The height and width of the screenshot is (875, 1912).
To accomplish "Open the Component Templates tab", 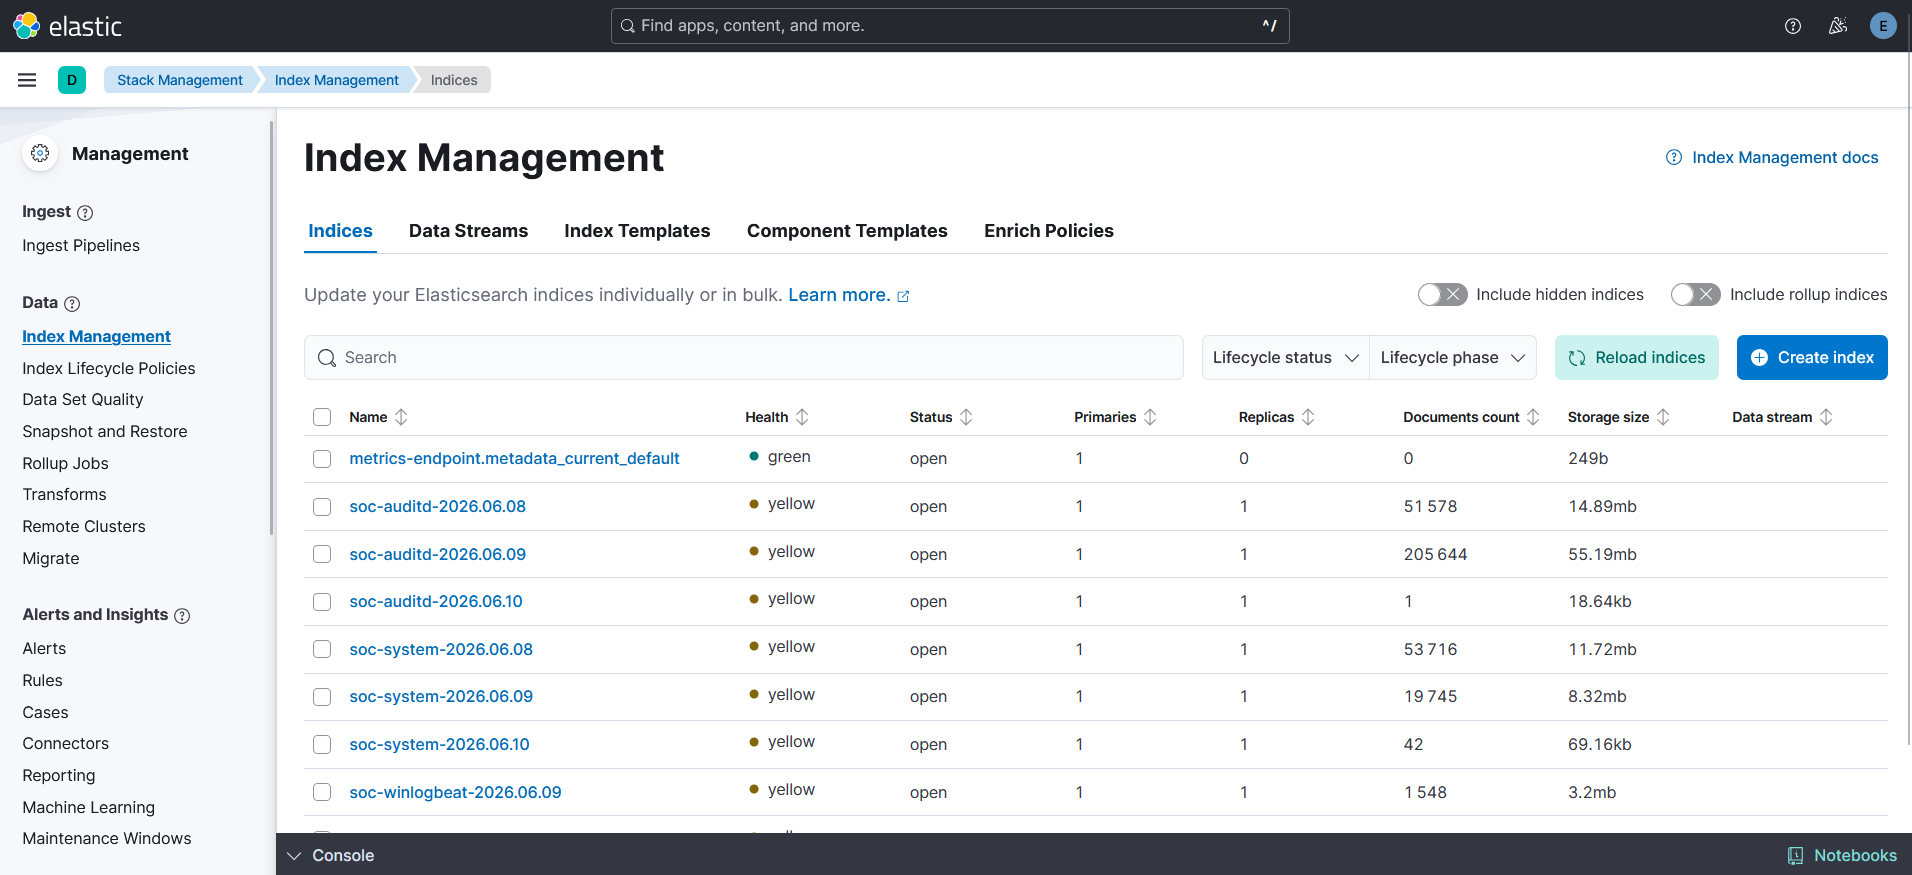I will 847,231.
